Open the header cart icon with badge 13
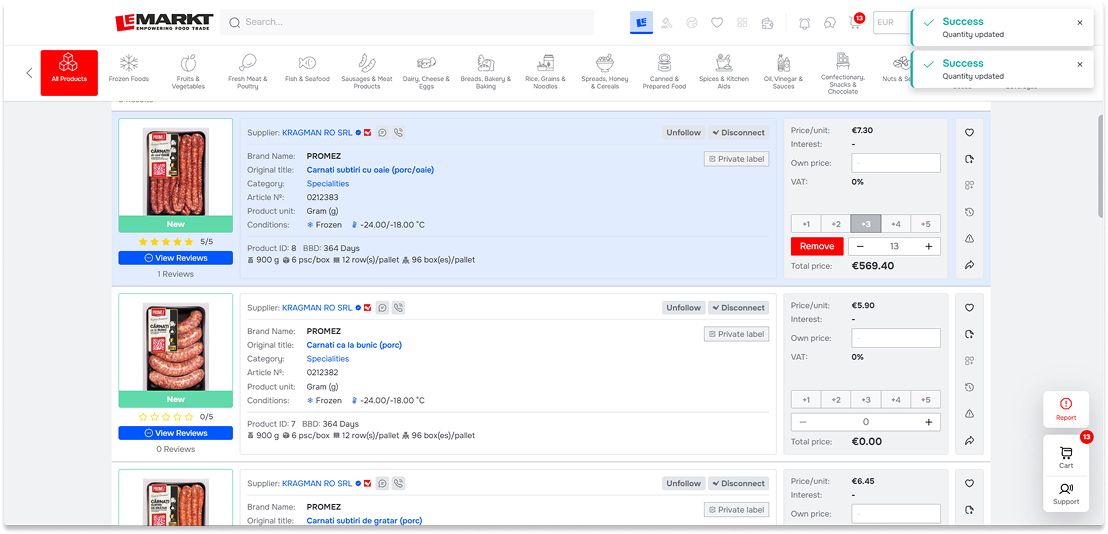Screen dimensions: 1108x534 (855, 22)
